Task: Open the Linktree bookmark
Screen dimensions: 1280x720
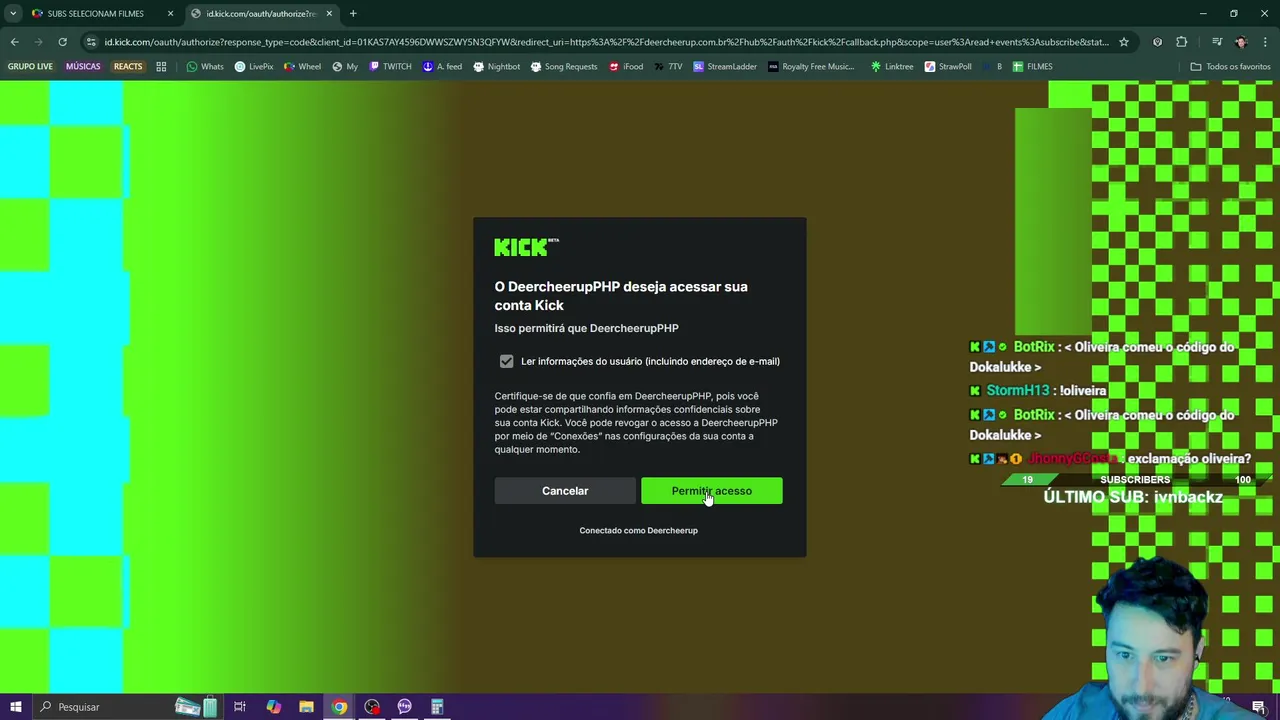Action: 892,67
